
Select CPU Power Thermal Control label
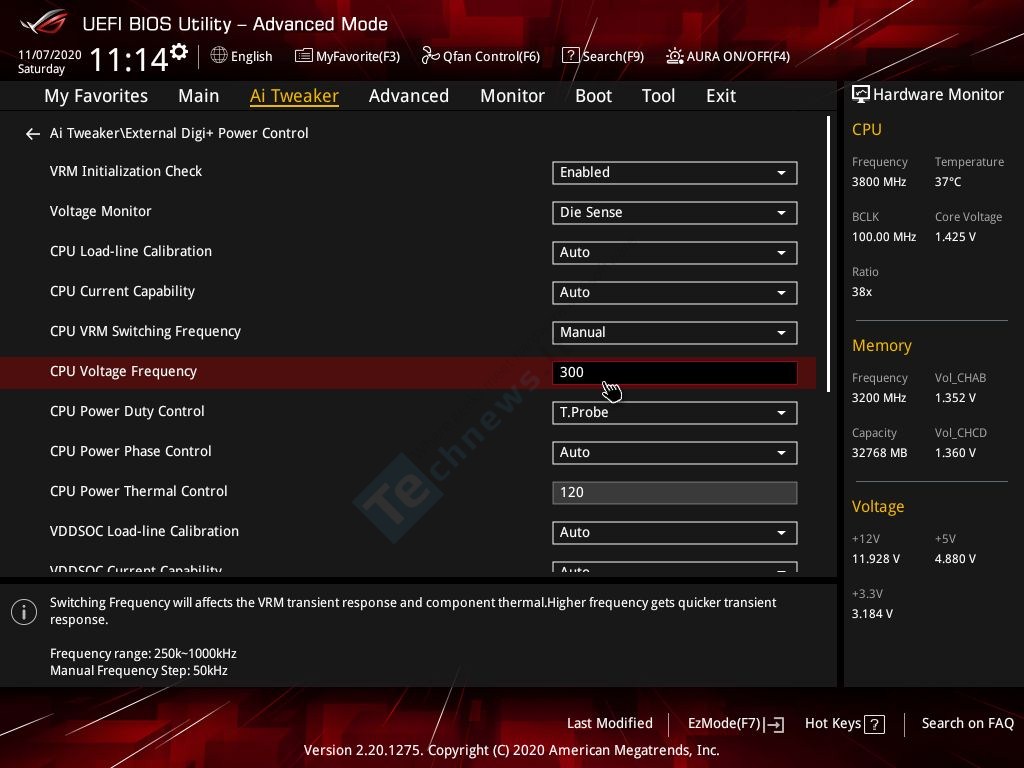pyautogui.click(x=138, y=491)
